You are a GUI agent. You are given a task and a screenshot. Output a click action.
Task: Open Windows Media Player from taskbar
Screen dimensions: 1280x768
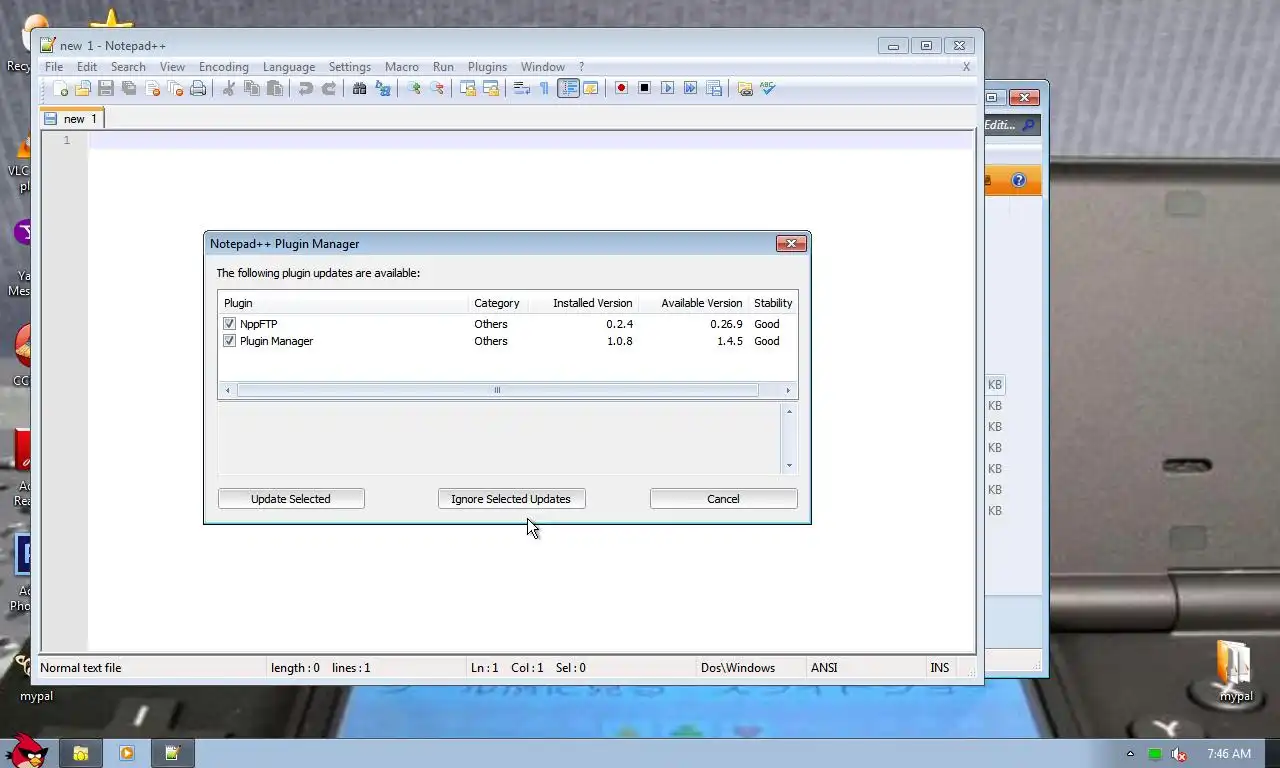pyautogui.click(x=126, y=753)
